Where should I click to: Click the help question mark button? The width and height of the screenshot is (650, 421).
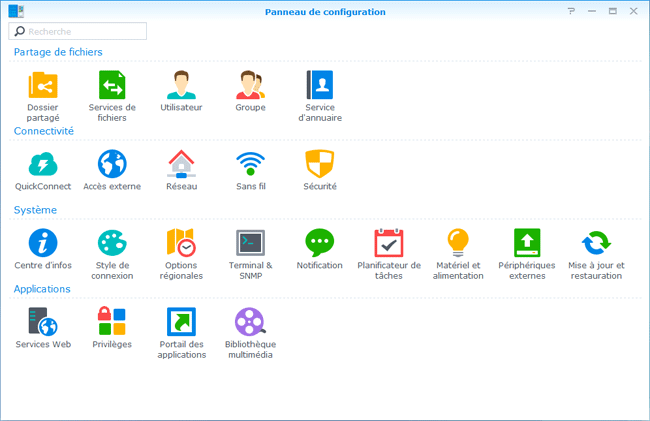(571, 11)
